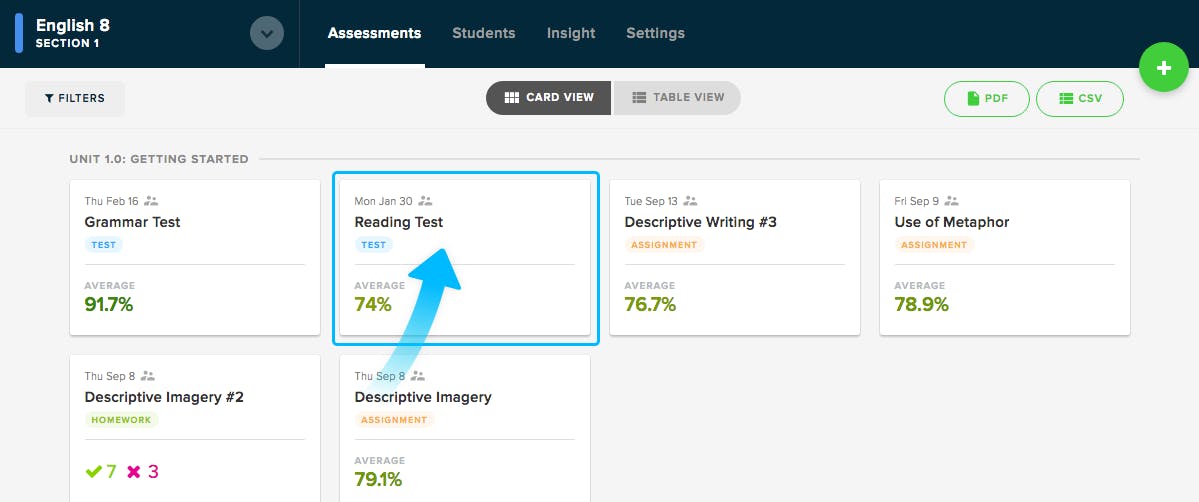
Task: Select the Assessments tab
Action: 375,33
